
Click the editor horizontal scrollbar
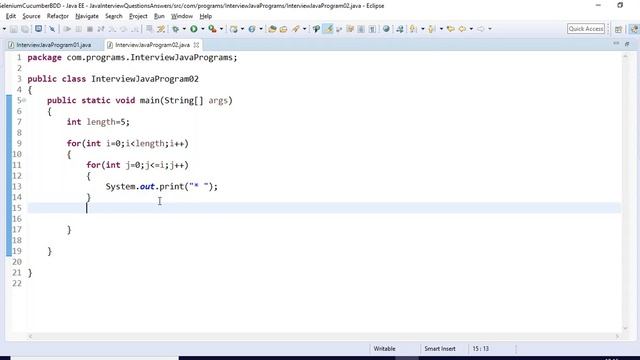tap(324, 336)
